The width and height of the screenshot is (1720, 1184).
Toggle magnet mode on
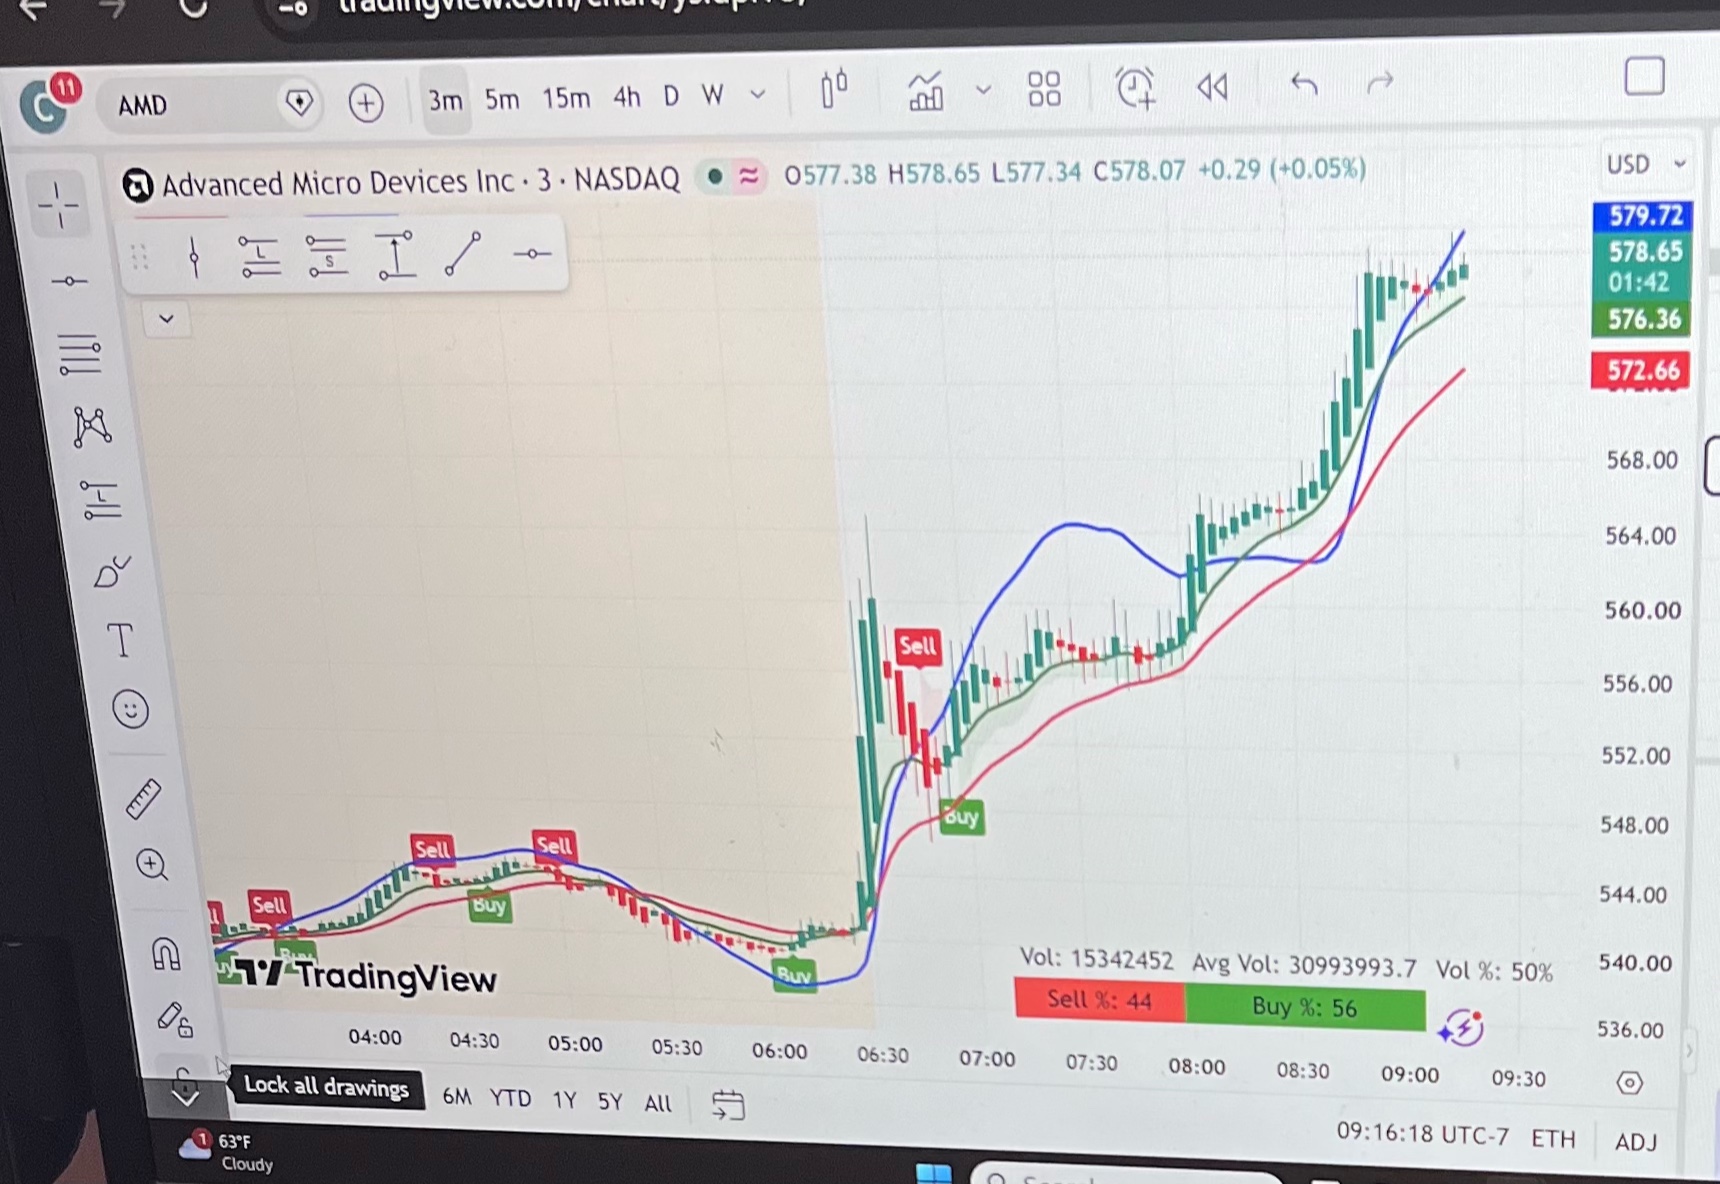166,953
